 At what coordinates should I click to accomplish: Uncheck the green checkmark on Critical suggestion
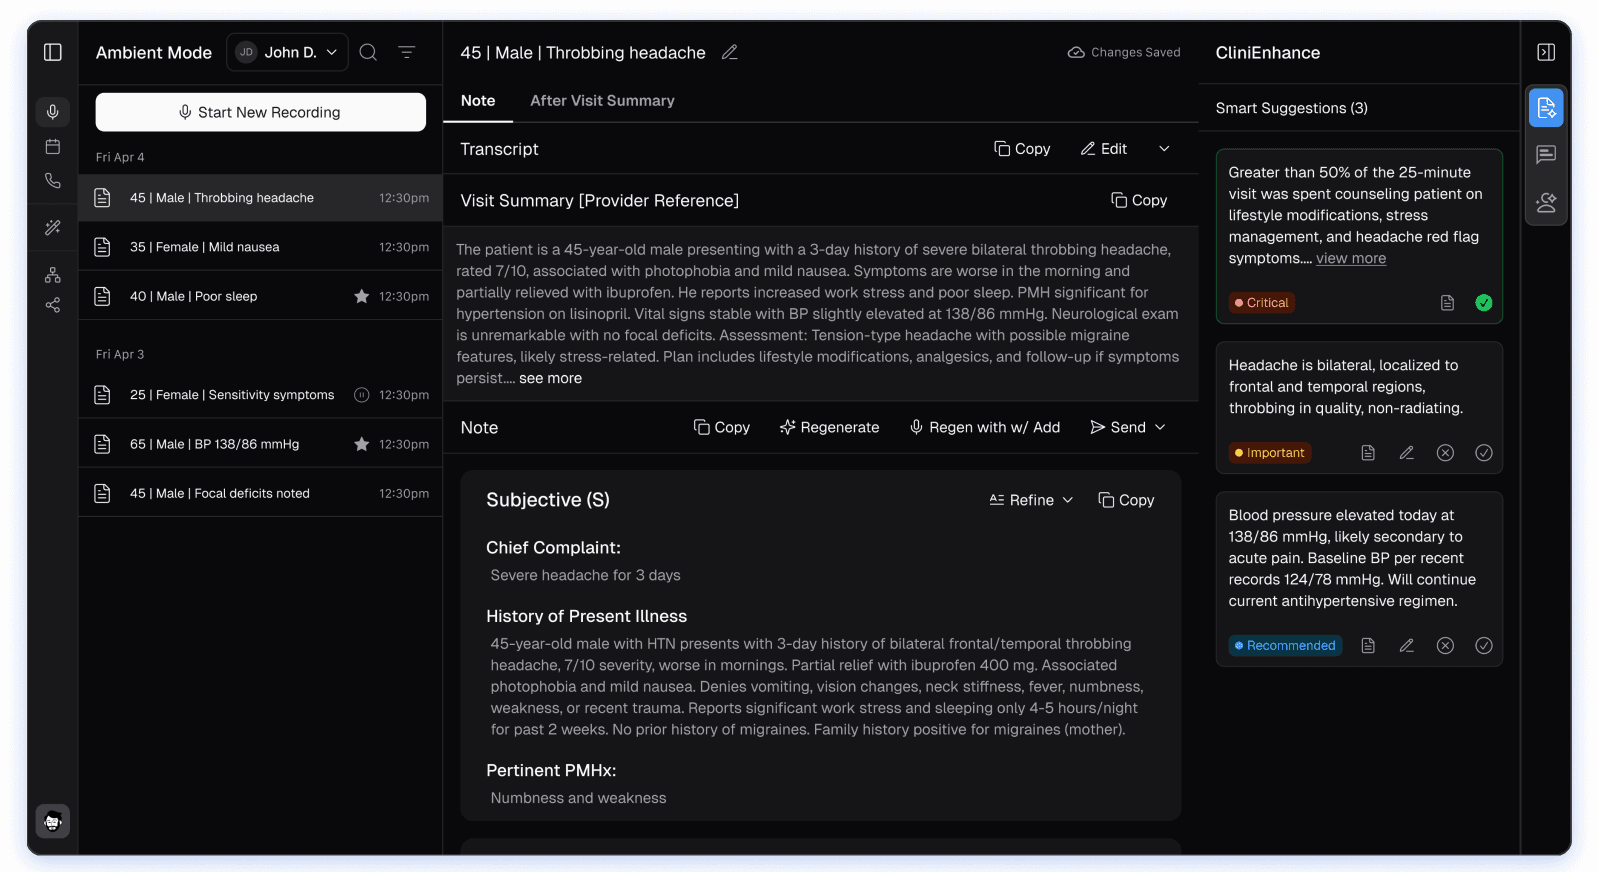[x=1484, y=303]
